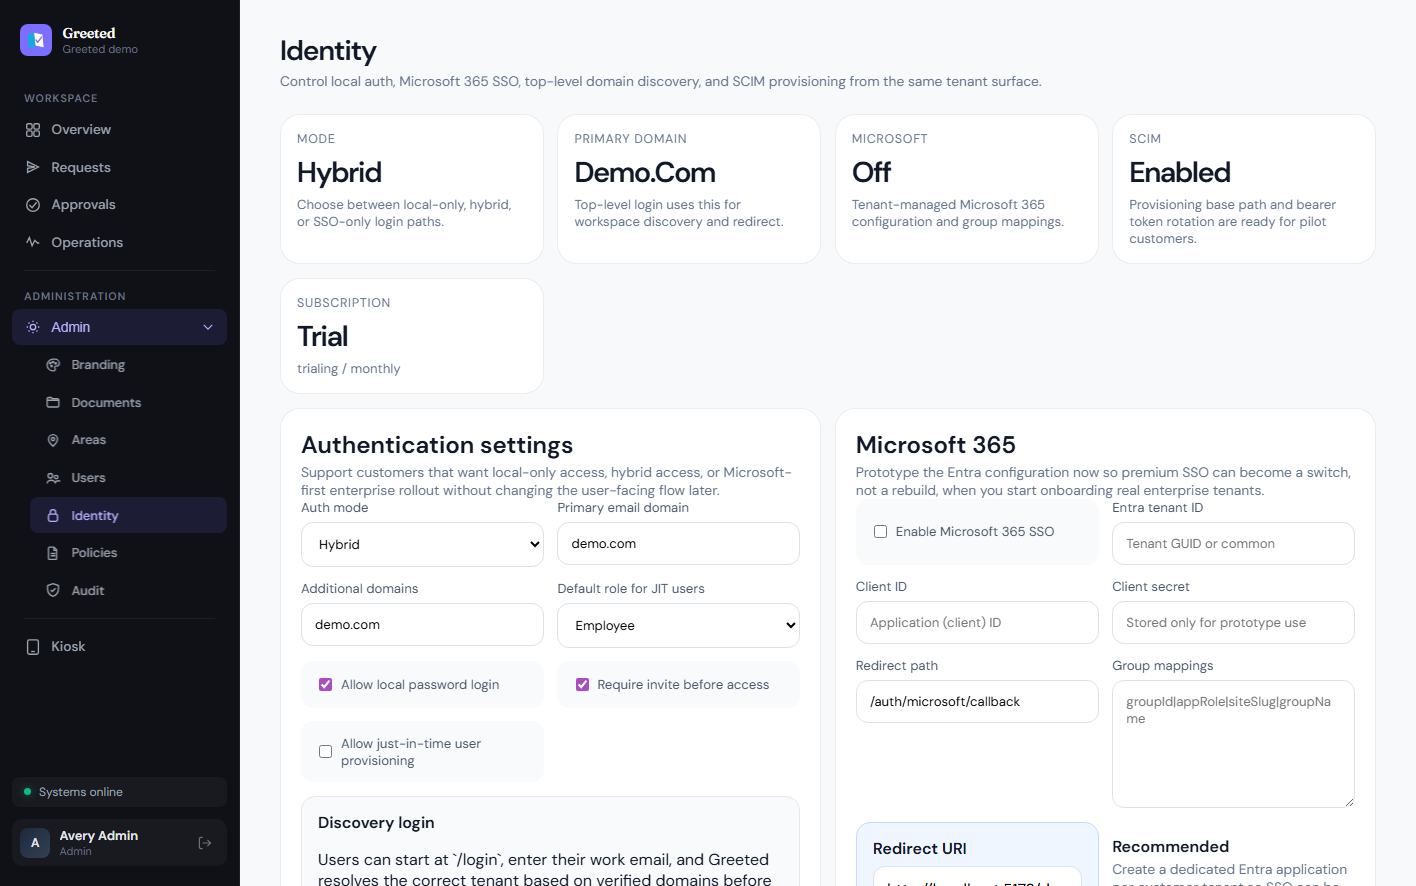
Task: Click the Identity lock icon
Action: [53, 516]
